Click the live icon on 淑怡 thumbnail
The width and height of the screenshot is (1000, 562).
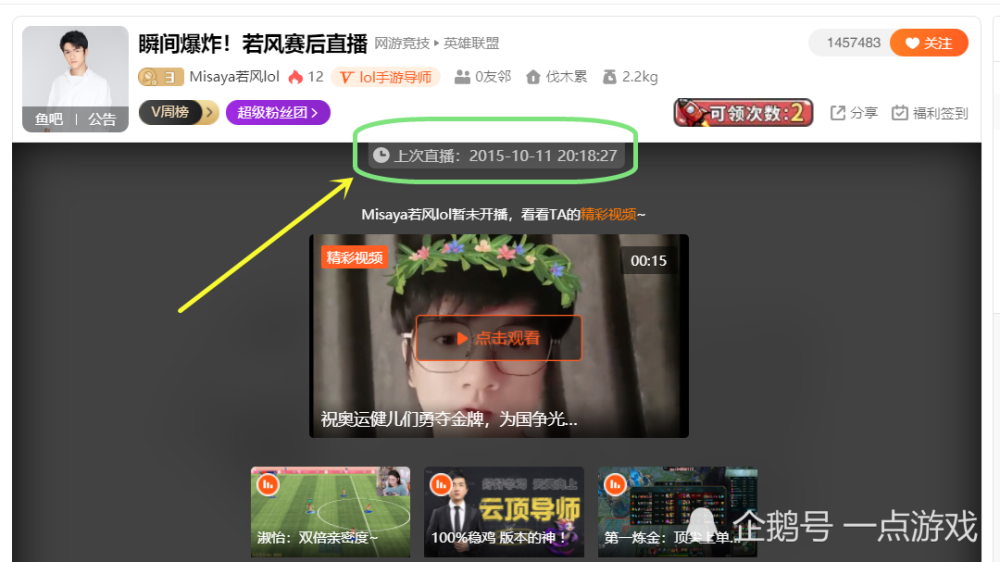(x=268, y=485)
